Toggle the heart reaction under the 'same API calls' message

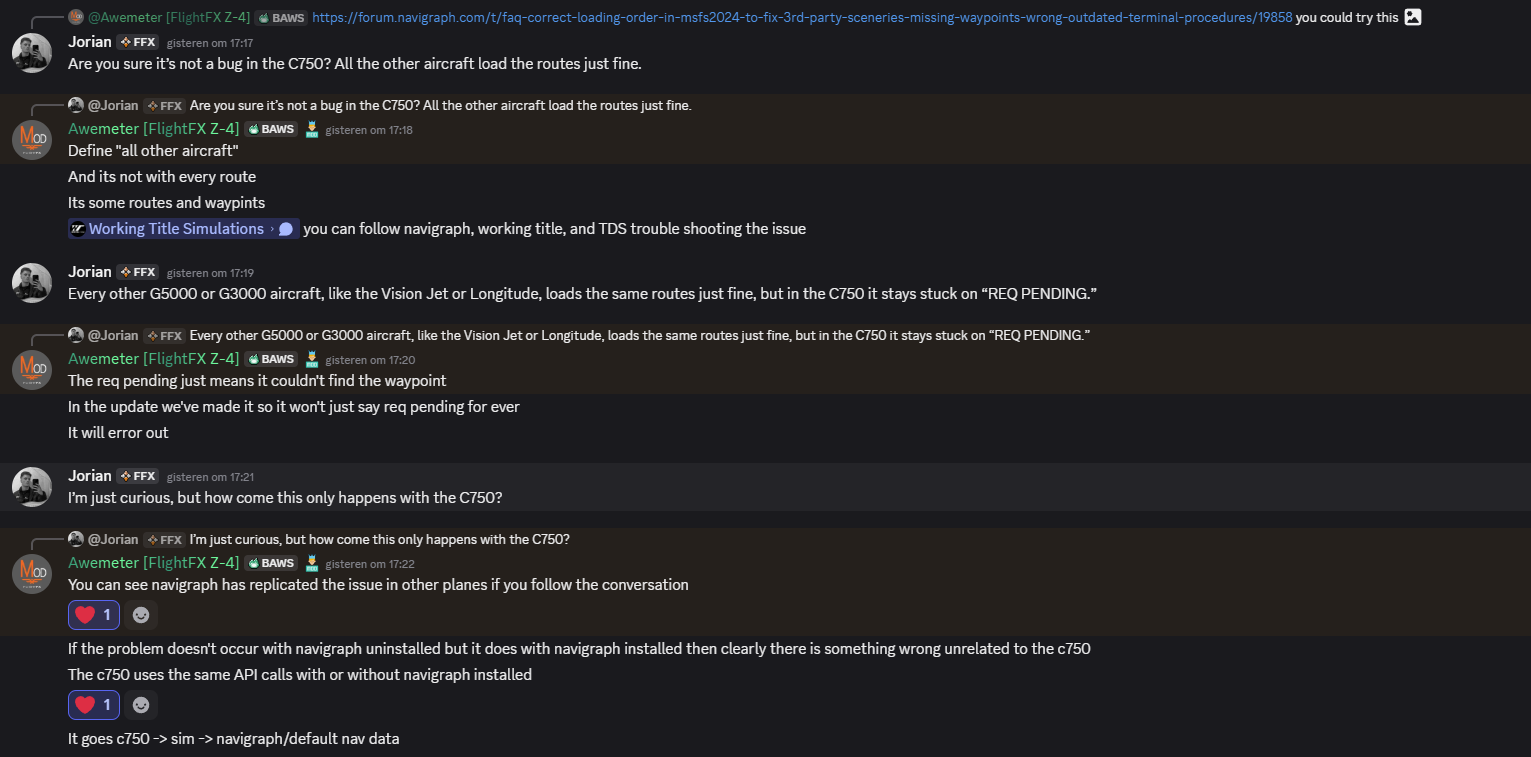(x=94, y=705)
